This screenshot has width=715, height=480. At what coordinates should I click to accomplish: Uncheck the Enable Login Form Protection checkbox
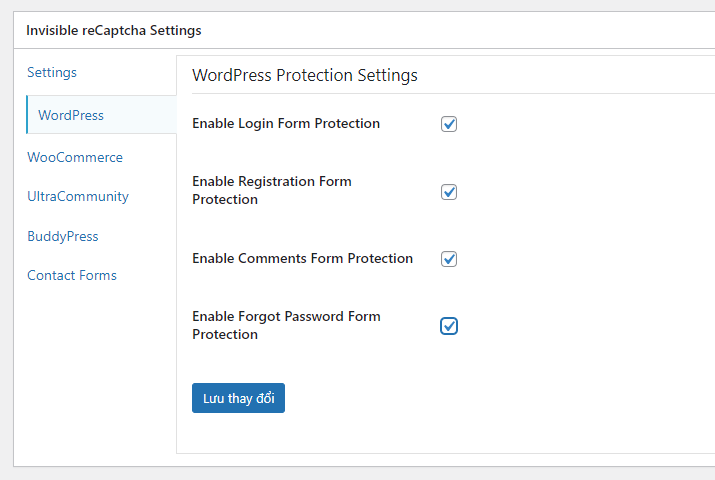(x=449, y=124)
